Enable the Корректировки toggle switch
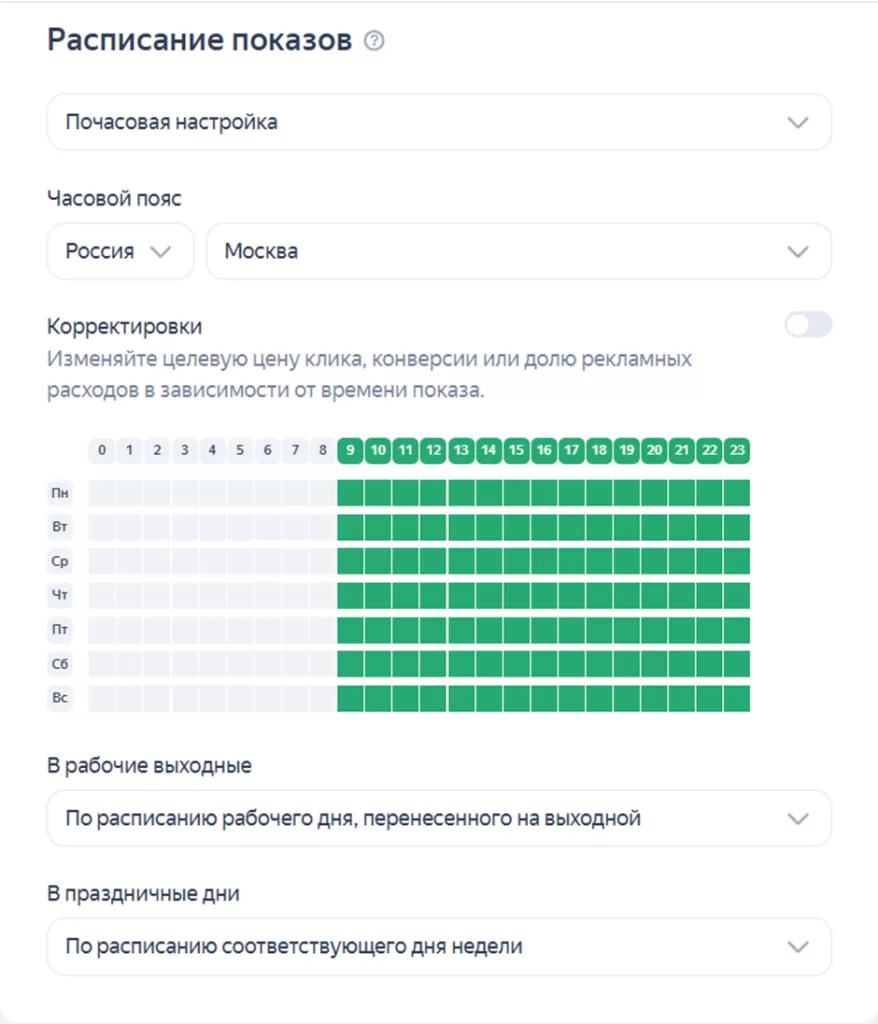 click(808, 325)
